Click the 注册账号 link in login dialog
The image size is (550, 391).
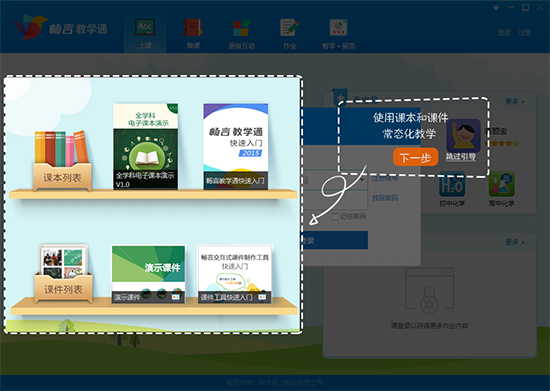pos(385,178)
